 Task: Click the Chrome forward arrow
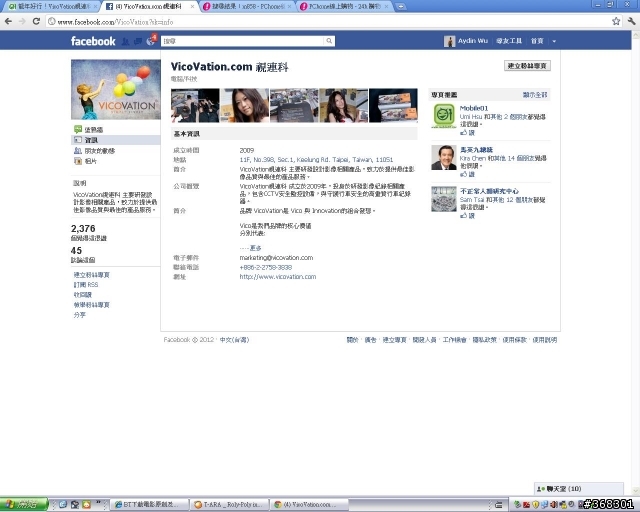22,21
